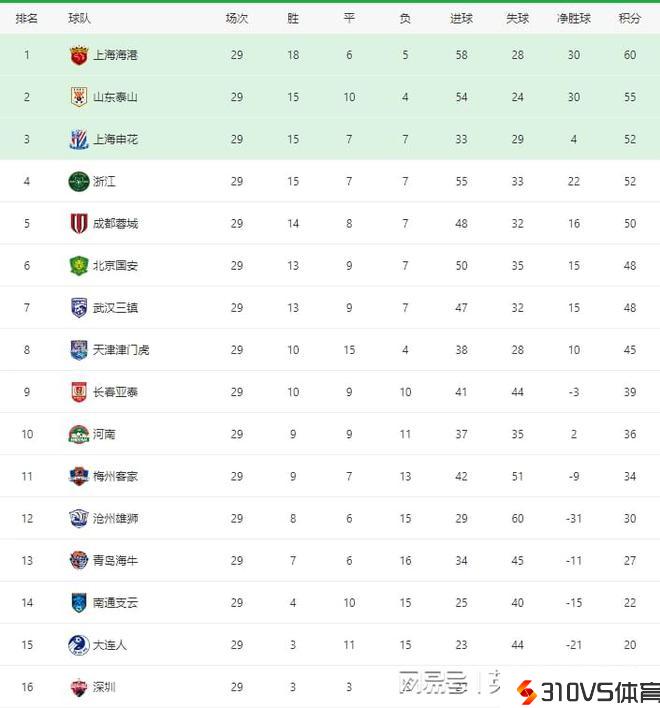Click the 上海海港 team logo
The height and width of the screenshot is (708, 660).
79,56
